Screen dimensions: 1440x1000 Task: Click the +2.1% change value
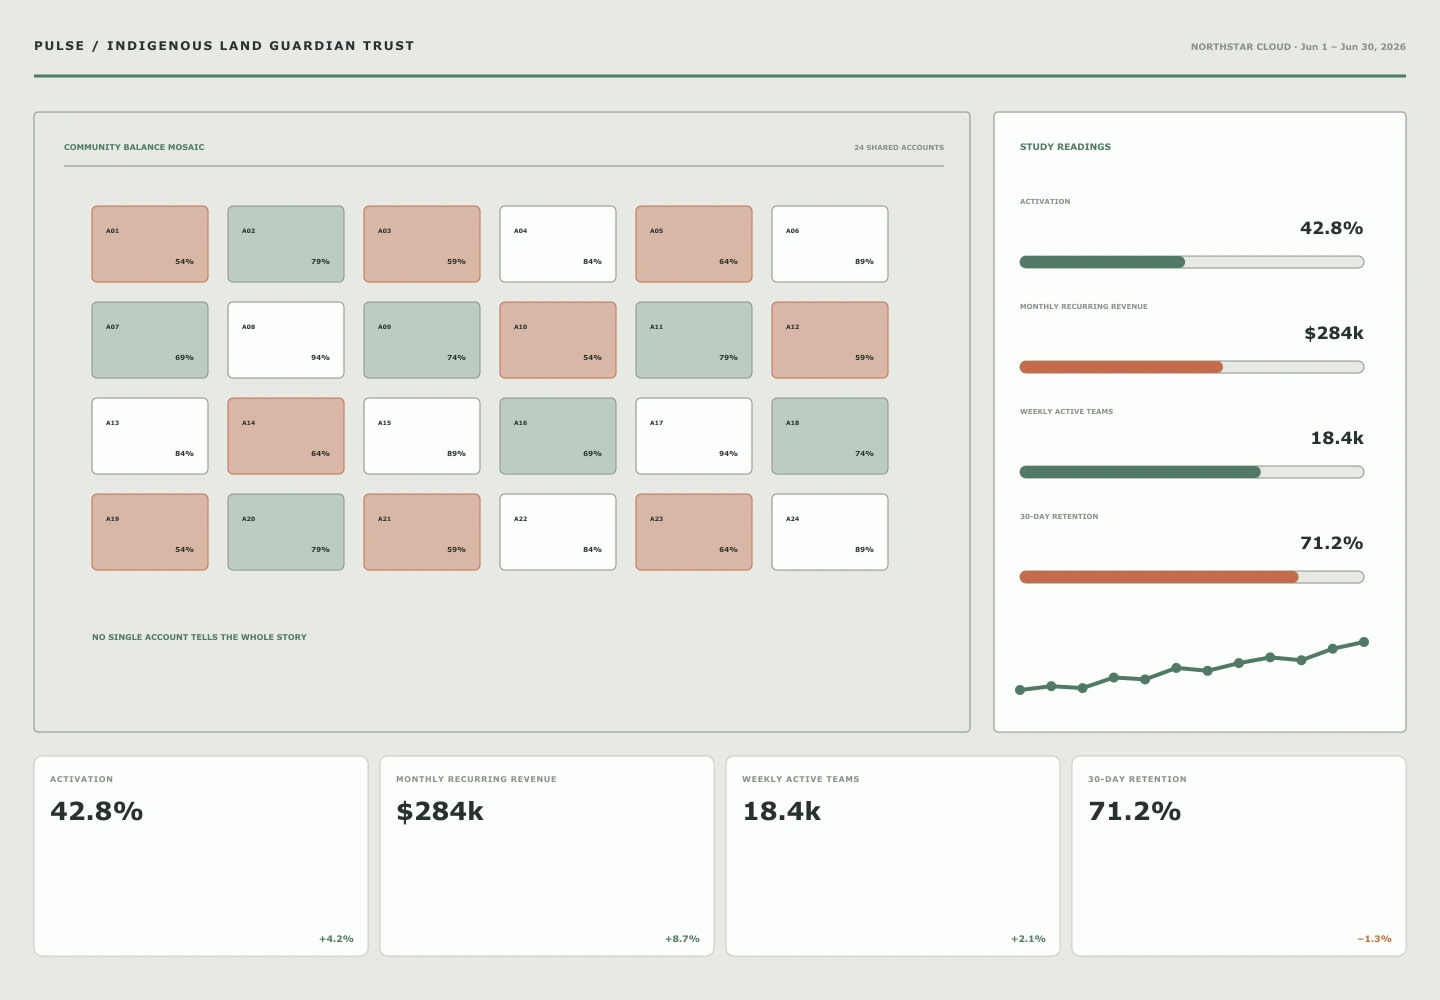click(1028, 939)
